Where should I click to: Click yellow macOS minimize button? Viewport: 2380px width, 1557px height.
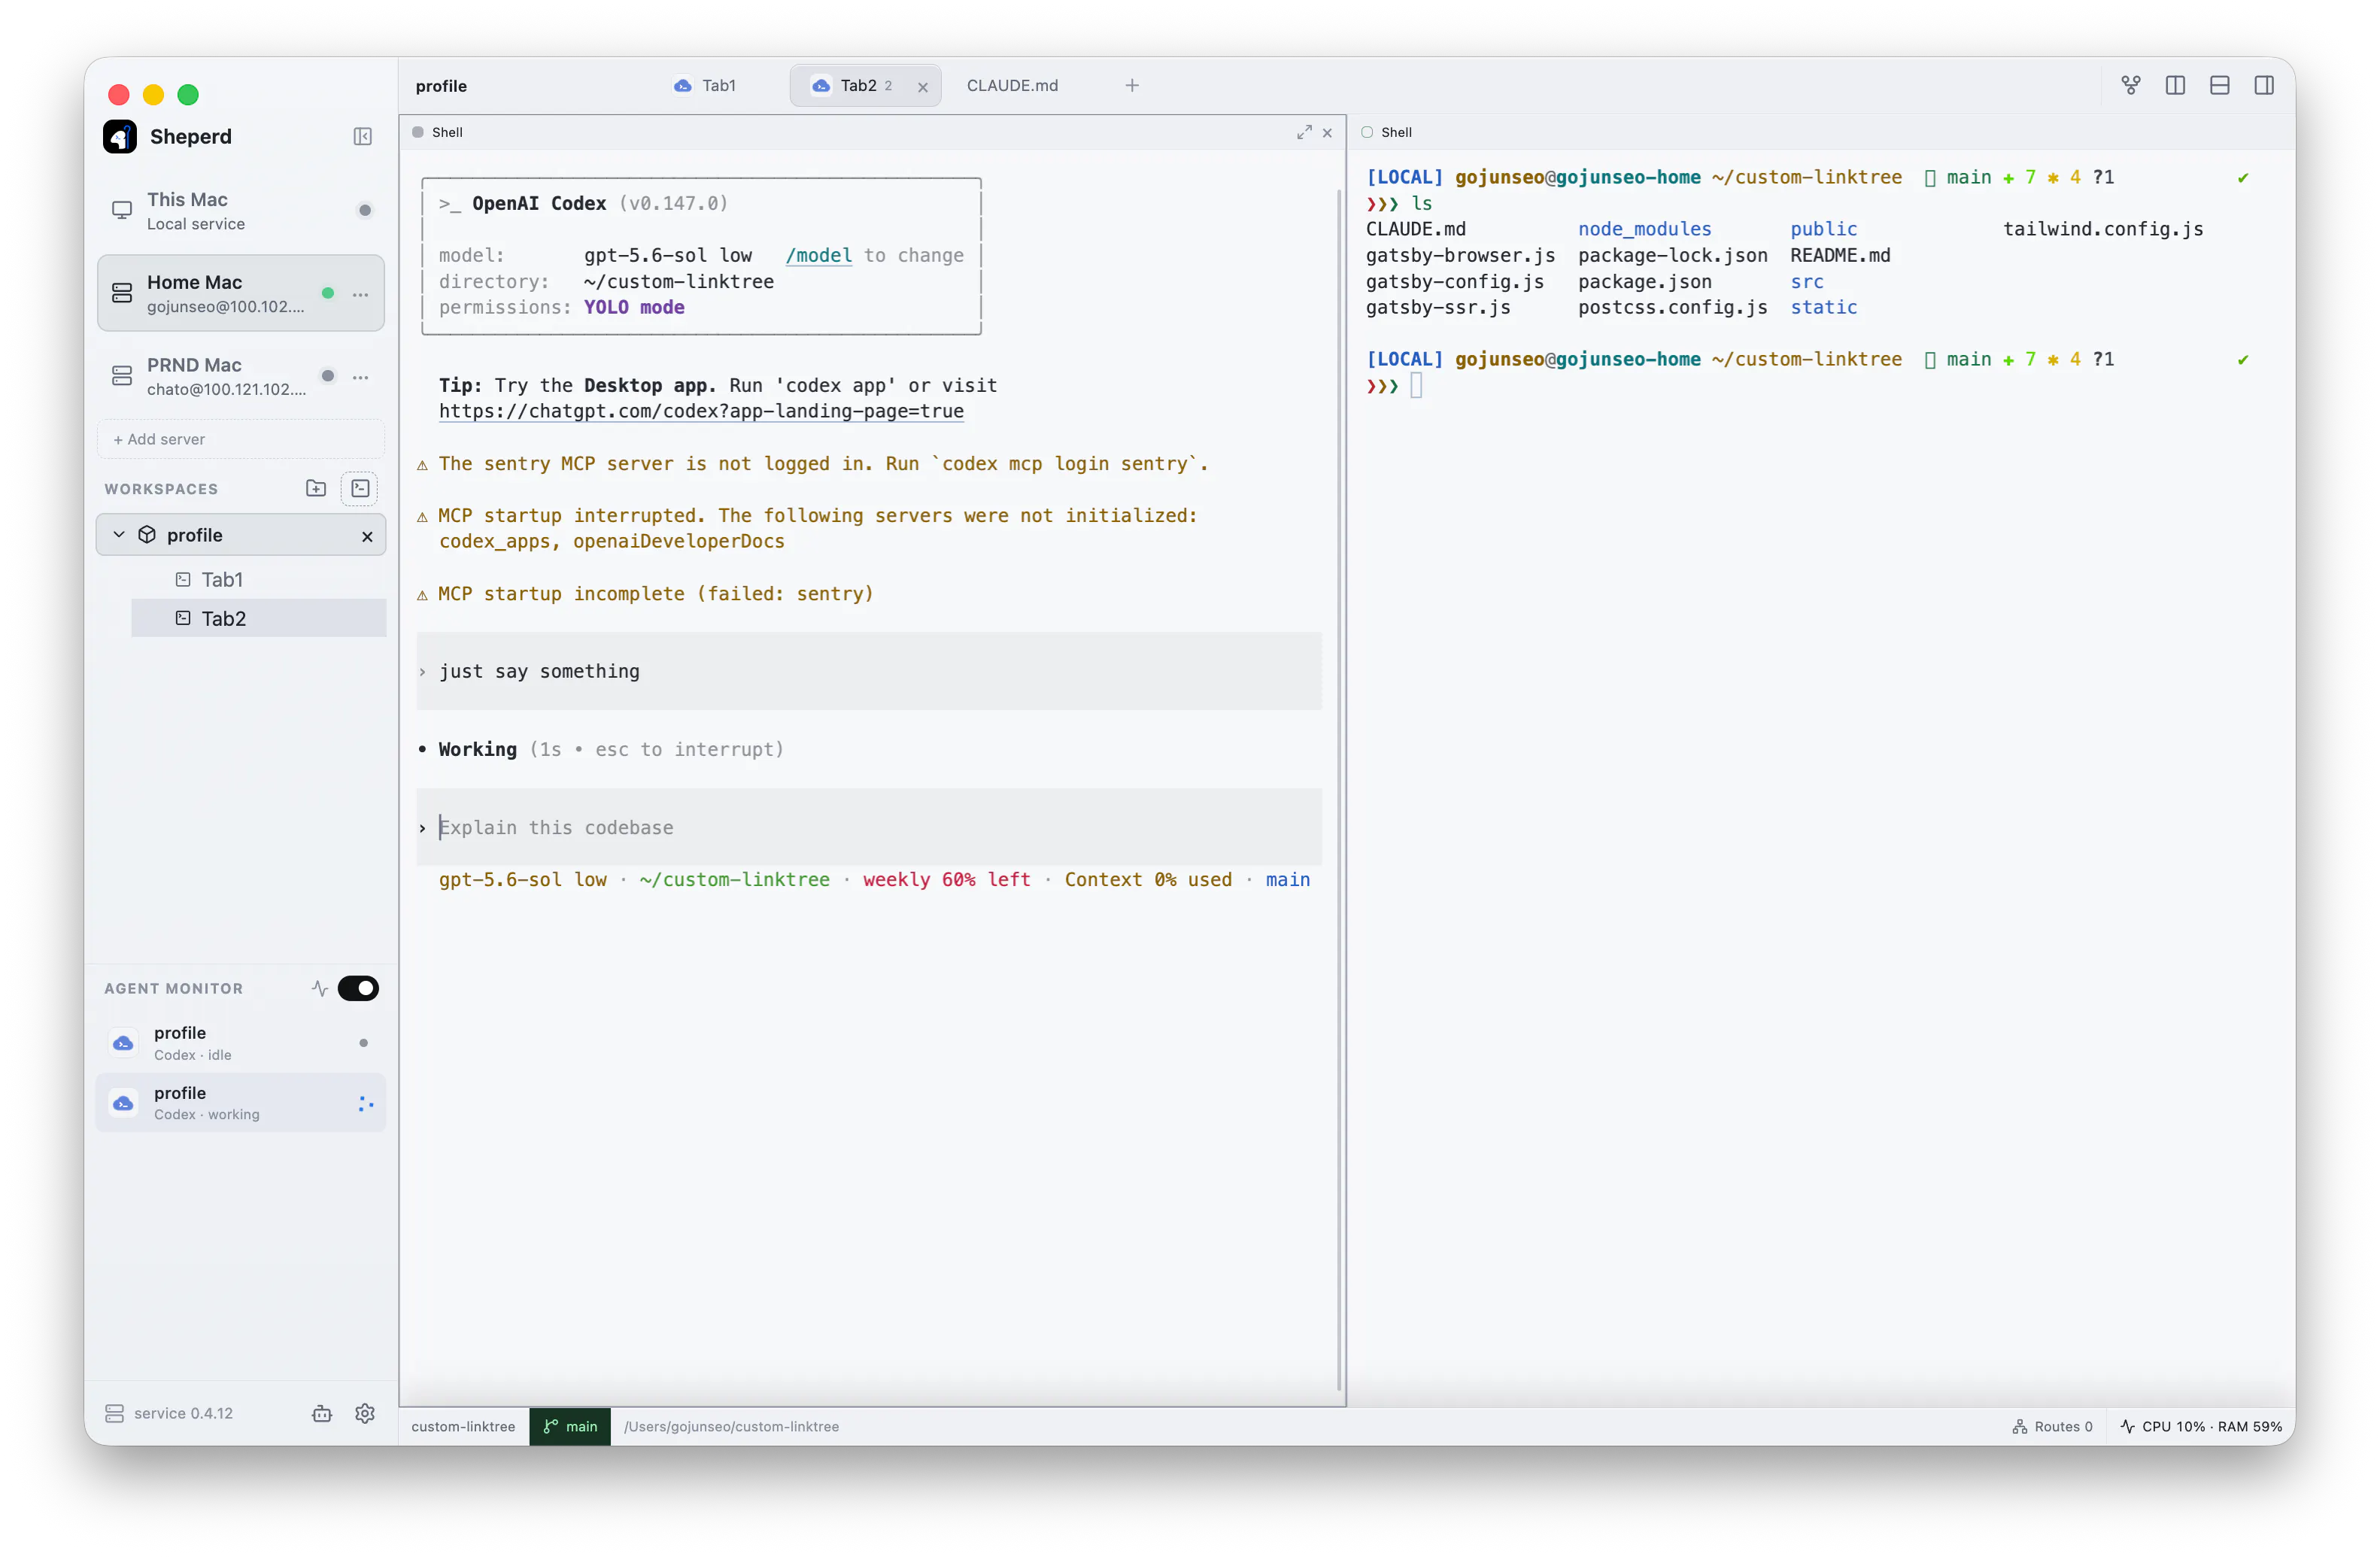coord(153,95)
